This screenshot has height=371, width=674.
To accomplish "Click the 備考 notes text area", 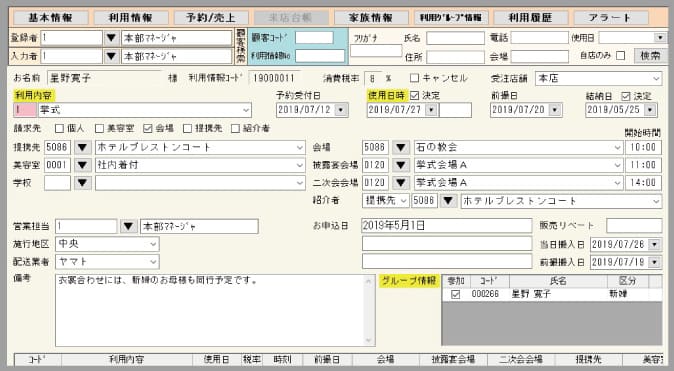I will click(209, 310).
